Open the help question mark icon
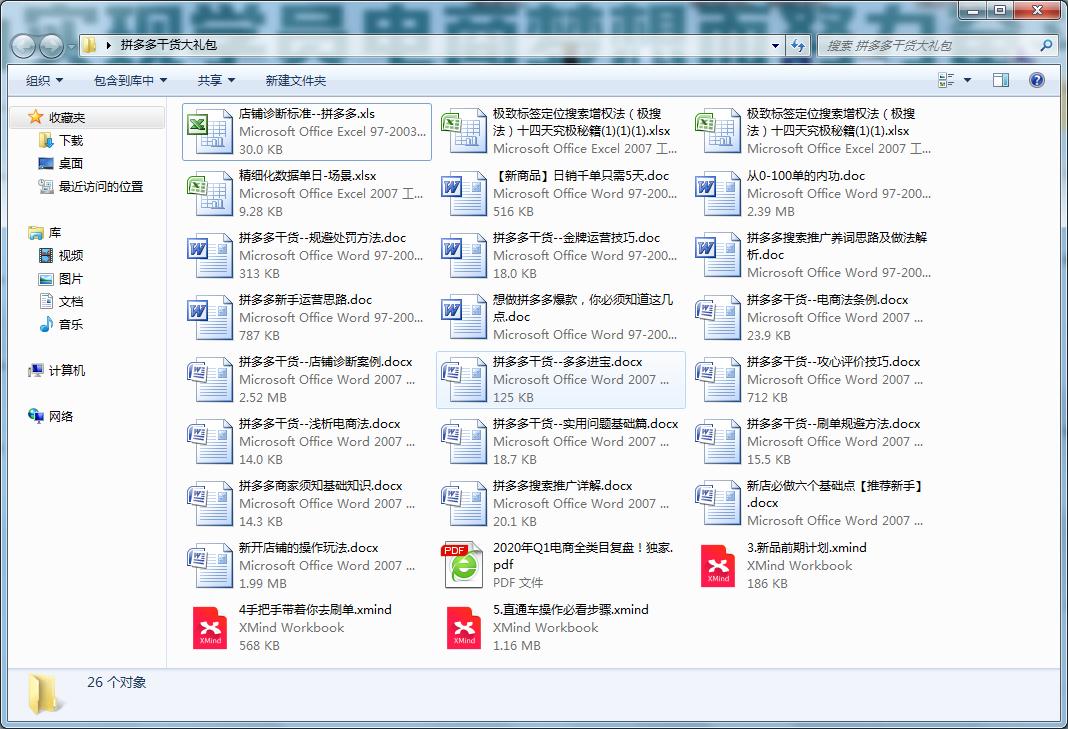 click(x=1037, y=80)
